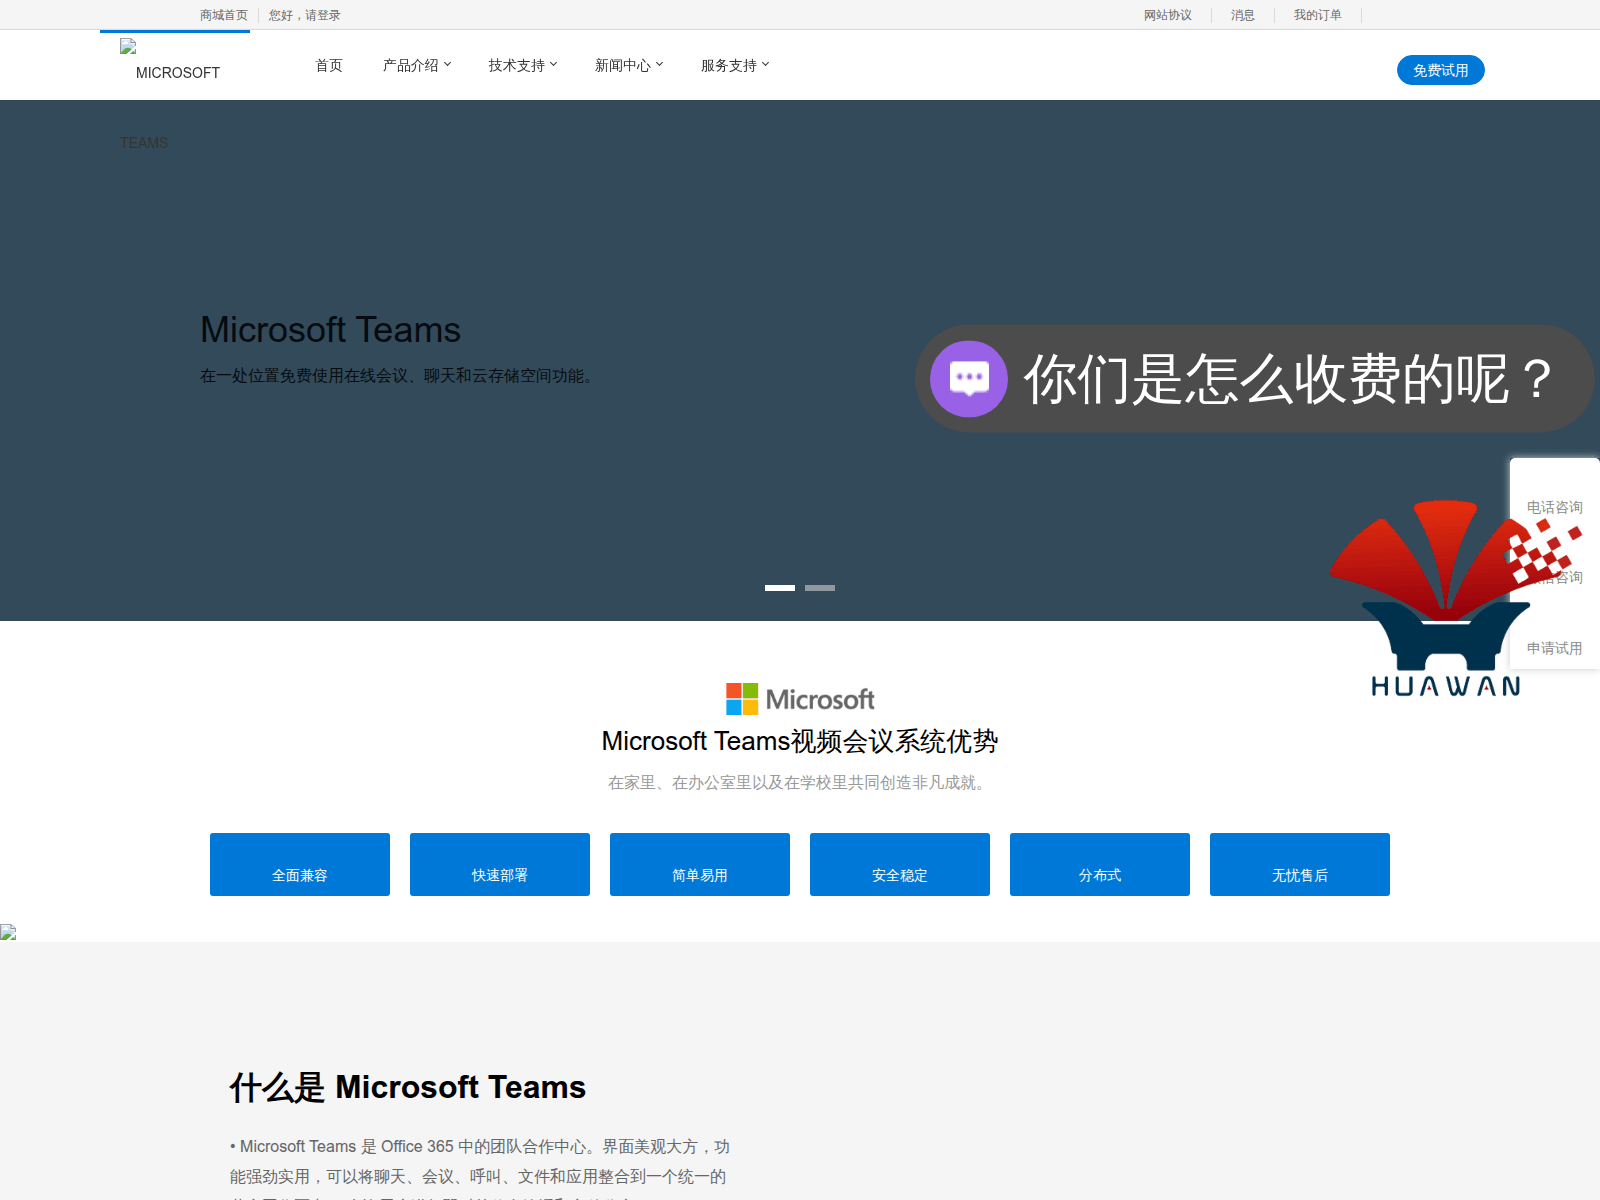Select the 安全稳定 feature tile
Viewport: 1600px width, 1200px height.
click(x=900, y=864)
